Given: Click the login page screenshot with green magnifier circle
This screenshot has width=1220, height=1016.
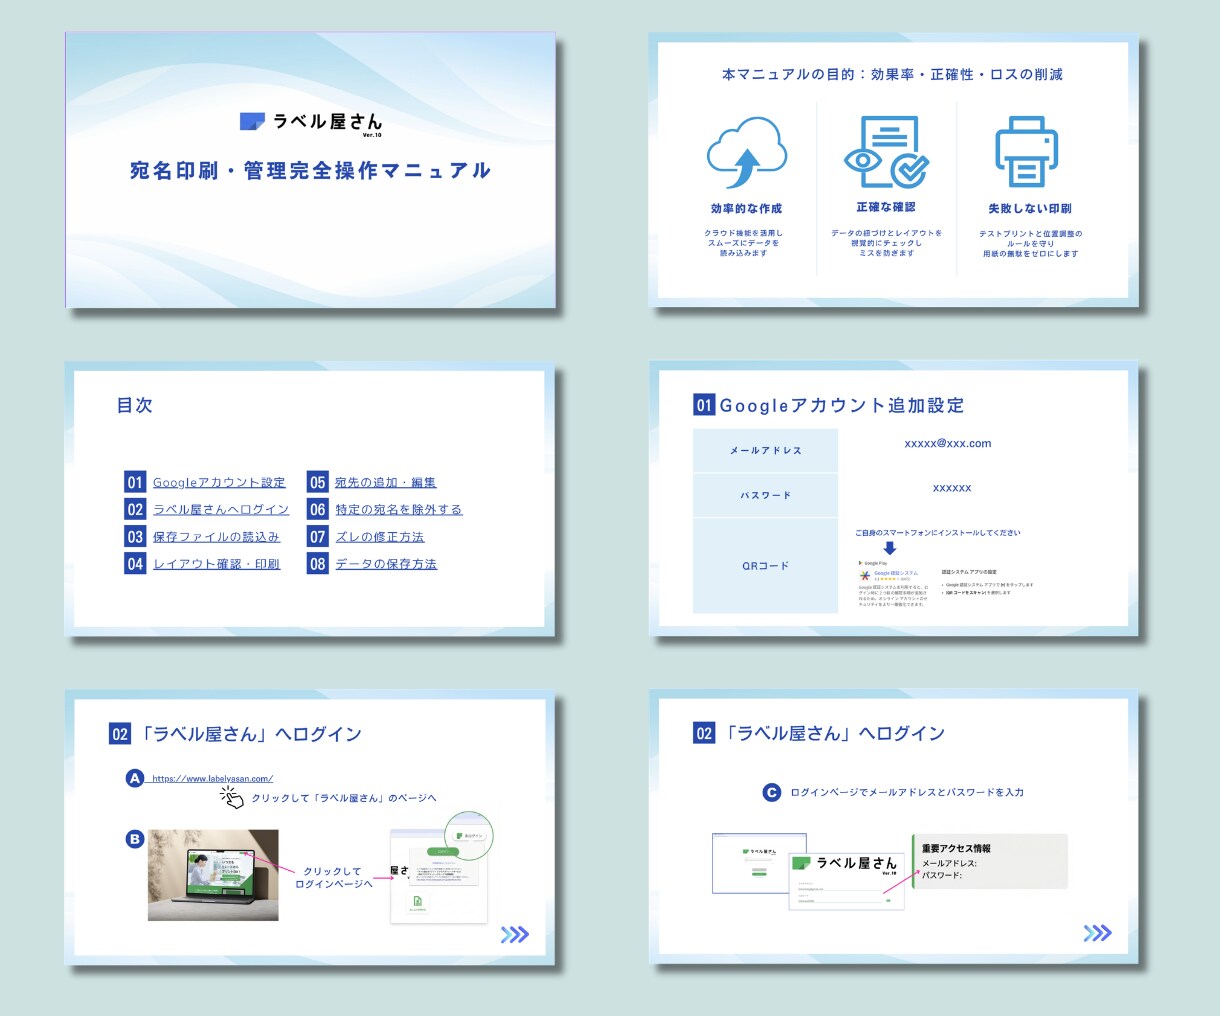Looking at the screenshot, I should (441, 869).
